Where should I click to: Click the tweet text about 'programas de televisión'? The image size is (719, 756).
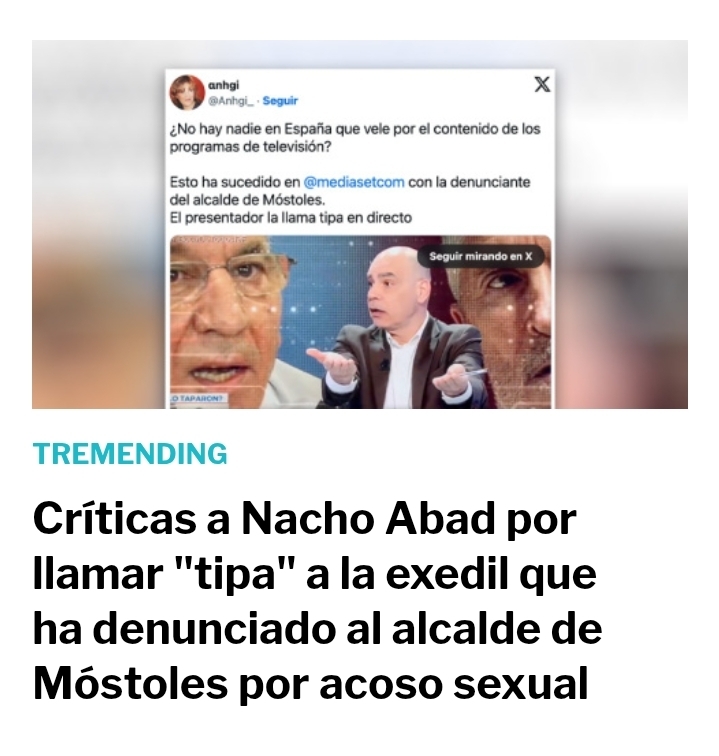[x=354, y=138]
